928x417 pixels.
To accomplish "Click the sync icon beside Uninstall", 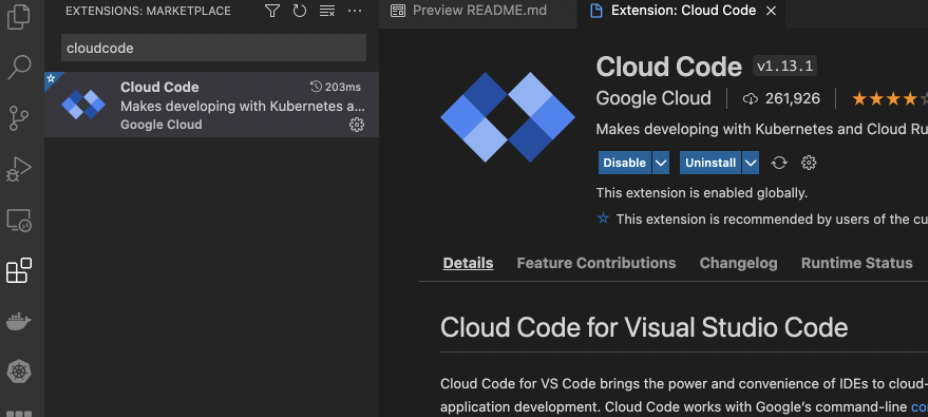I will click(779, 163).
